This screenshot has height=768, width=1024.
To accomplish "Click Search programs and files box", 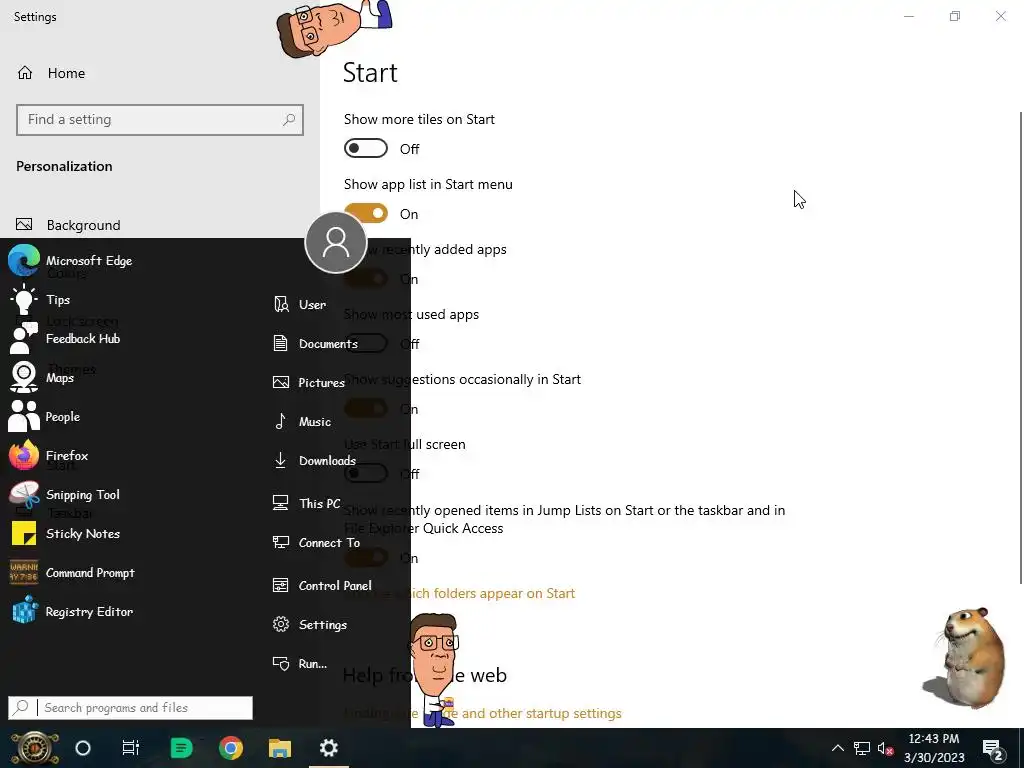I will tap(131, 708).
